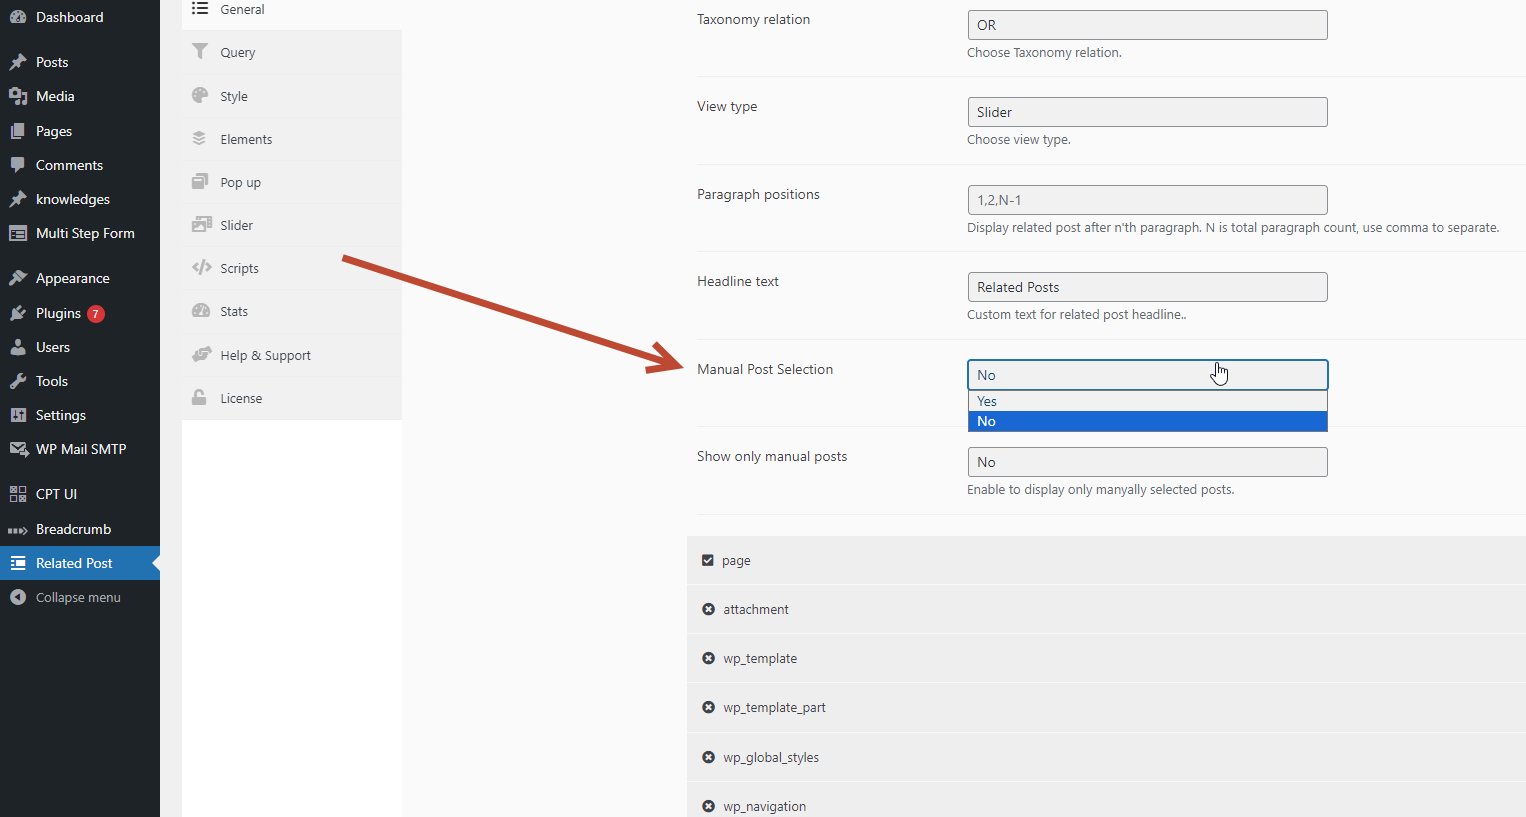Click the Paragraph positions input field
Viewport: 1526px width, 817px height.
(x=1147, y=200)
